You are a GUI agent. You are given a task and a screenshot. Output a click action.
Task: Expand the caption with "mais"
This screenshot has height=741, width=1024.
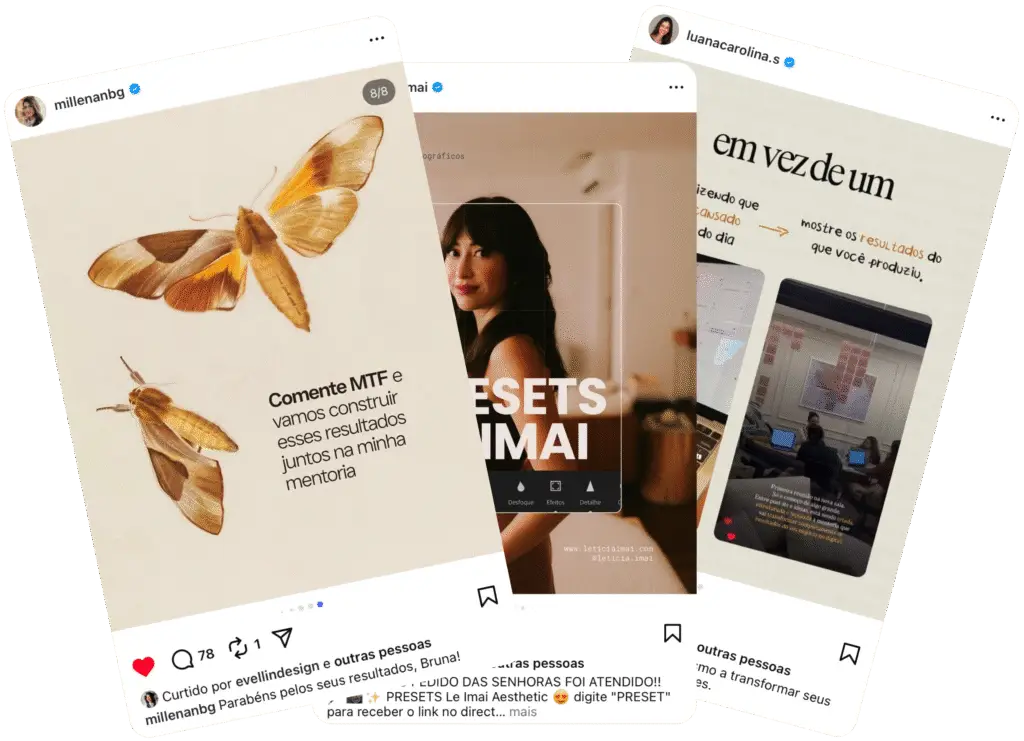point(522,712)
